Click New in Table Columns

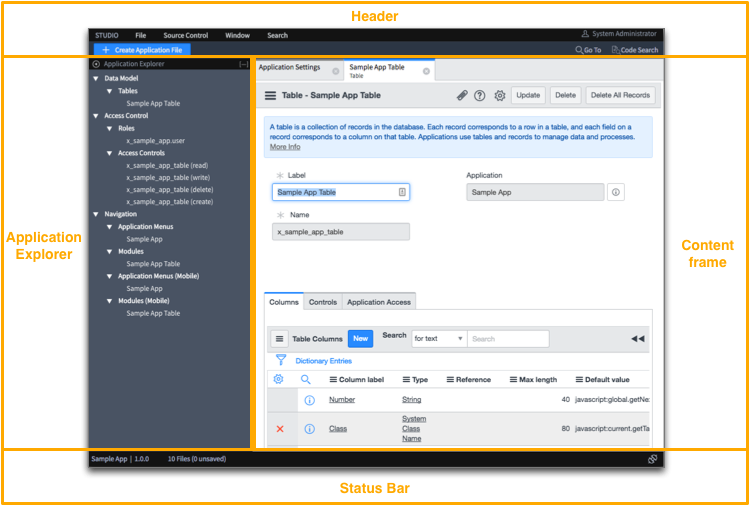(361, 339)
